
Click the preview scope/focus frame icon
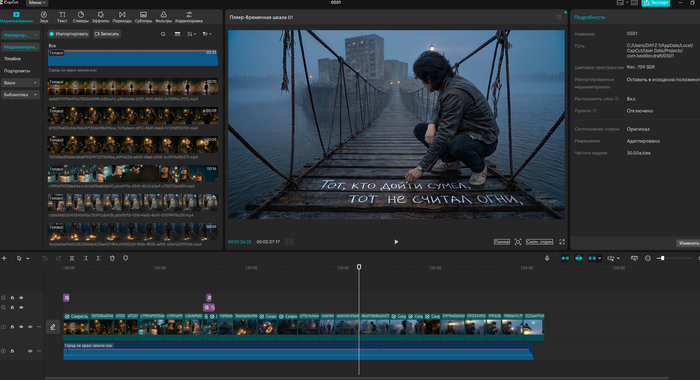pos(518,242)
